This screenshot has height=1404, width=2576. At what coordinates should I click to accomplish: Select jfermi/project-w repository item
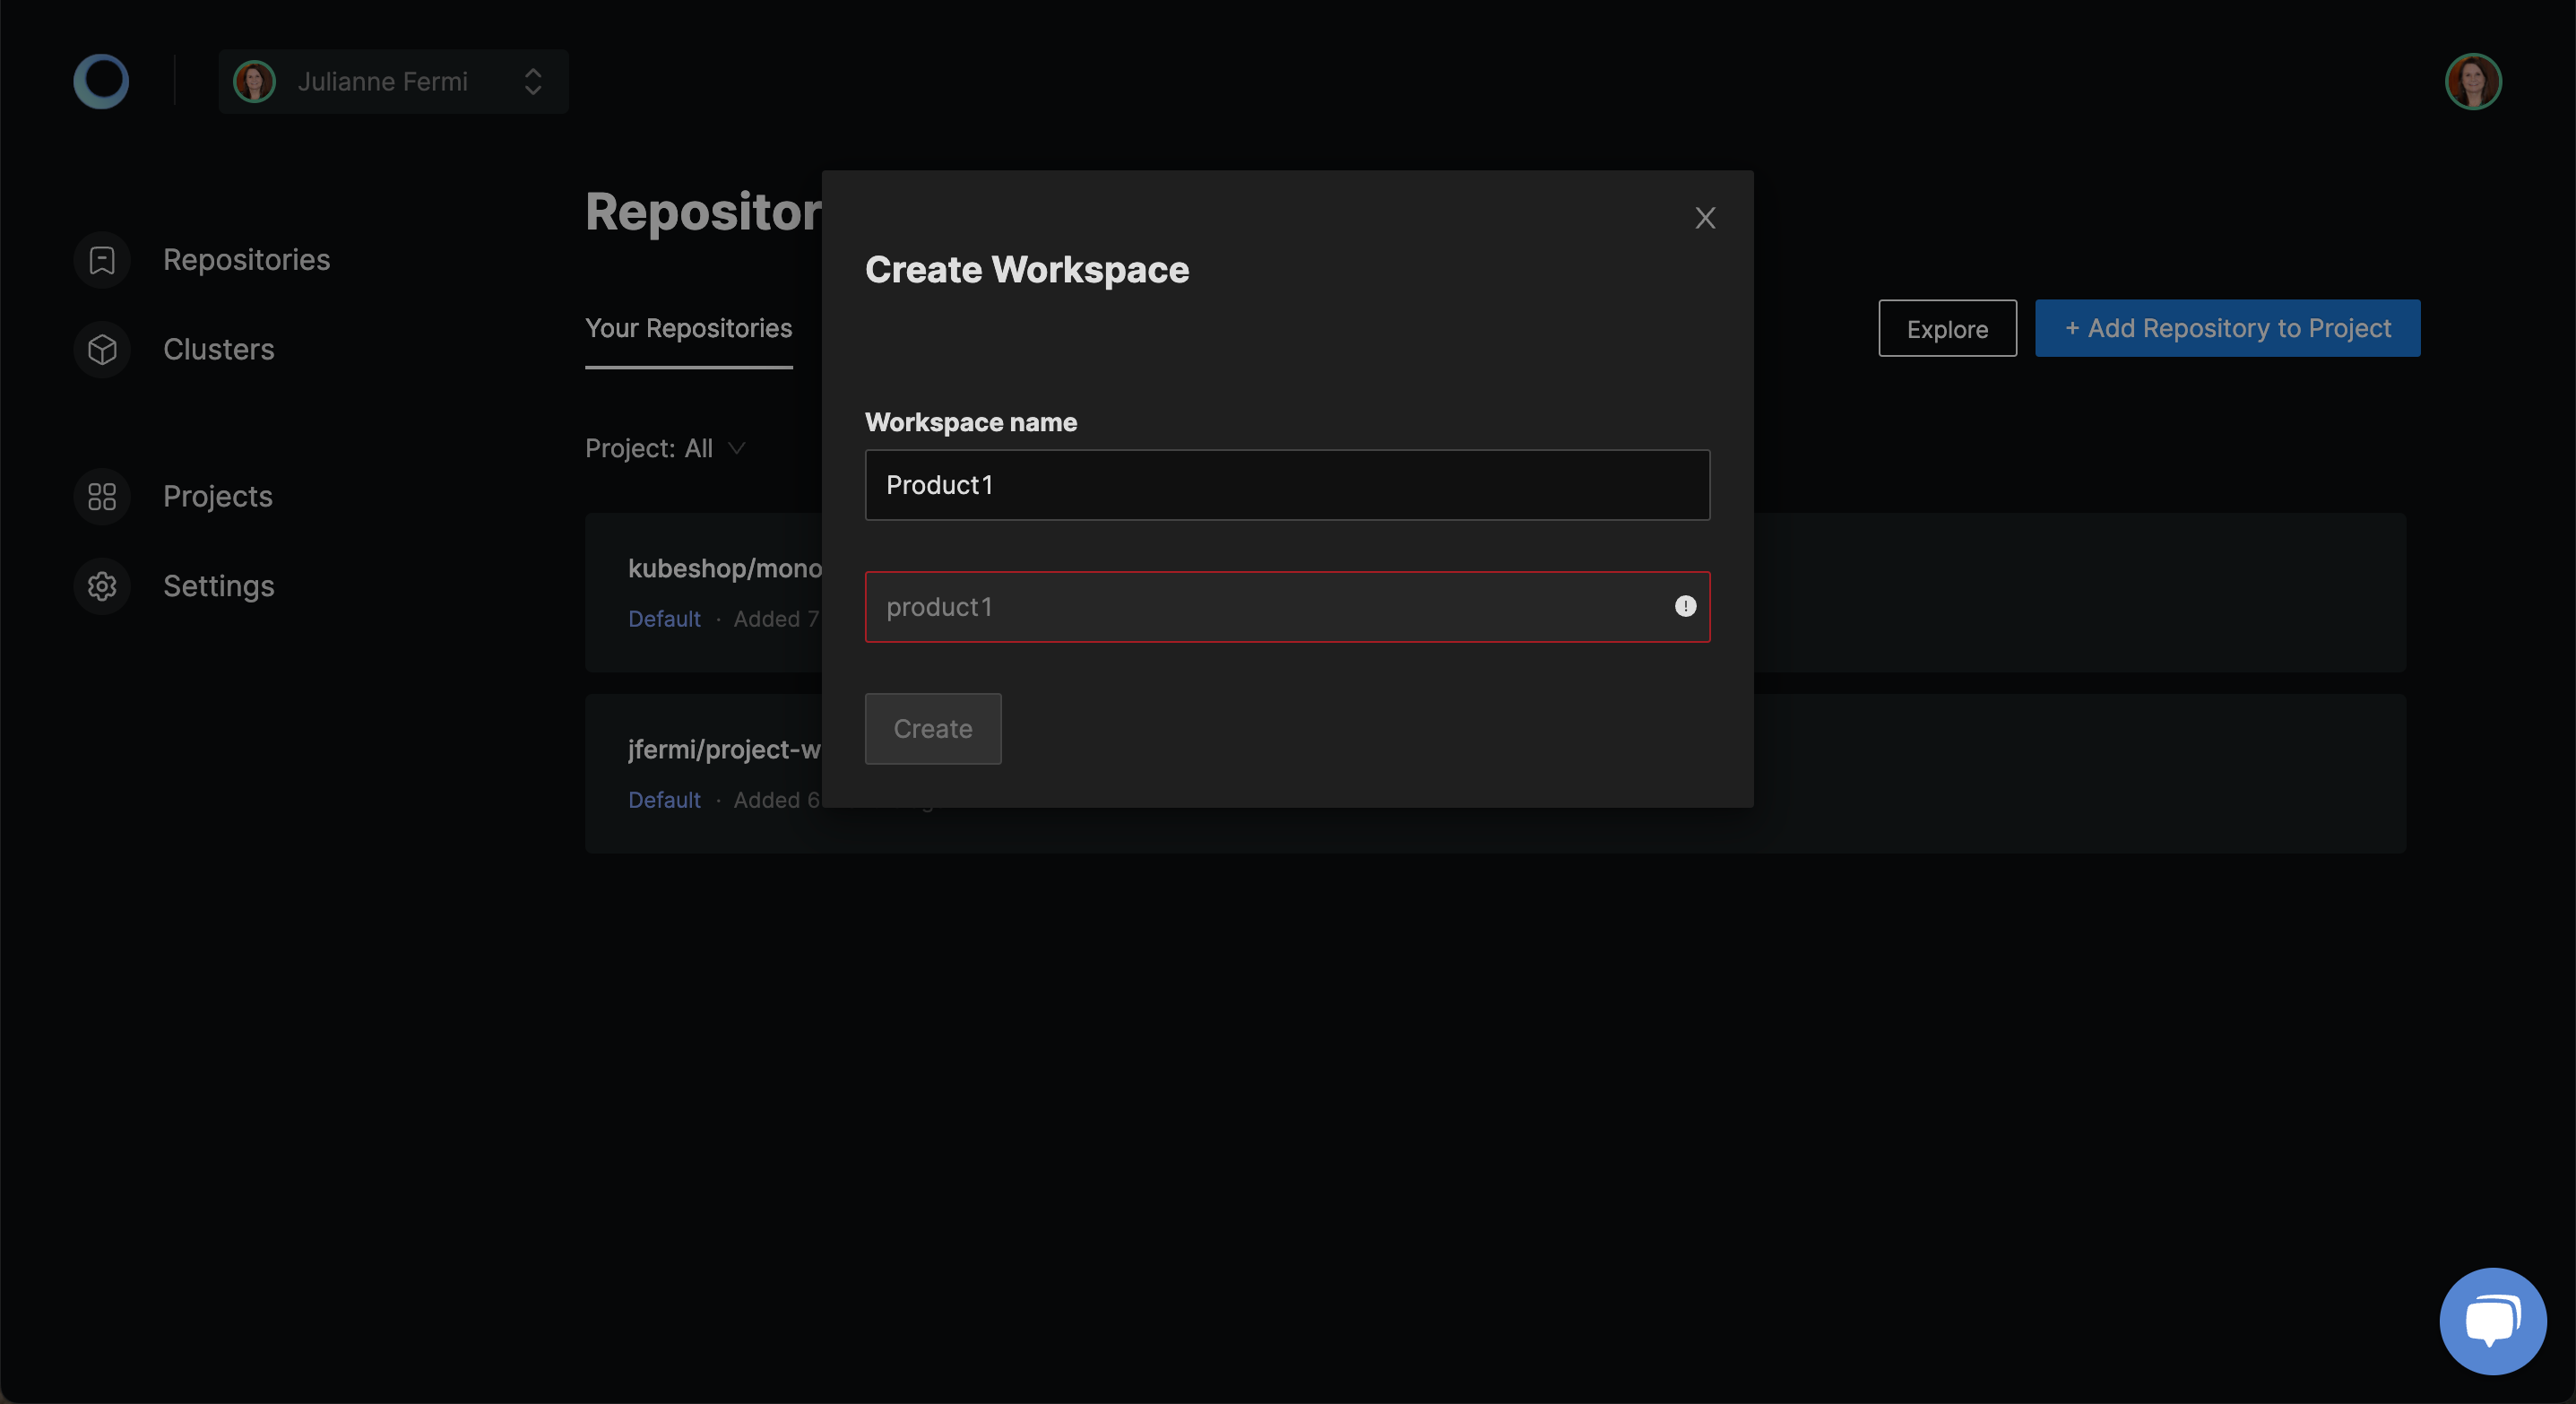click(1496, 773)
